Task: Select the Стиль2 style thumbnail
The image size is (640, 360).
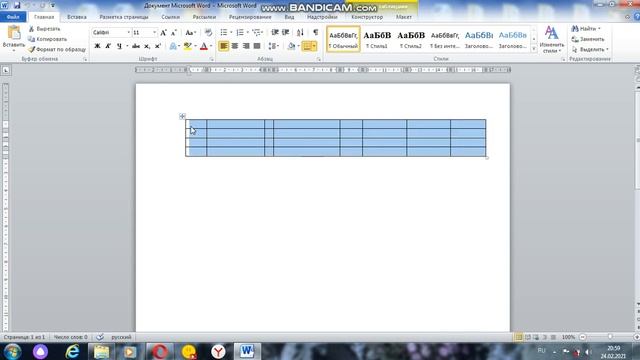Action: pos(411,39)
